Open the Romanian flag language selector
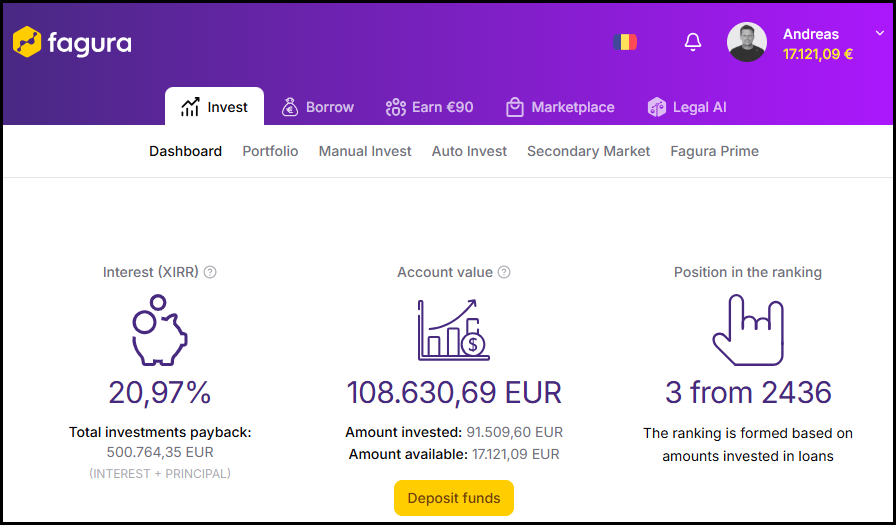896x525 pixels. click(x=625, y=42)
